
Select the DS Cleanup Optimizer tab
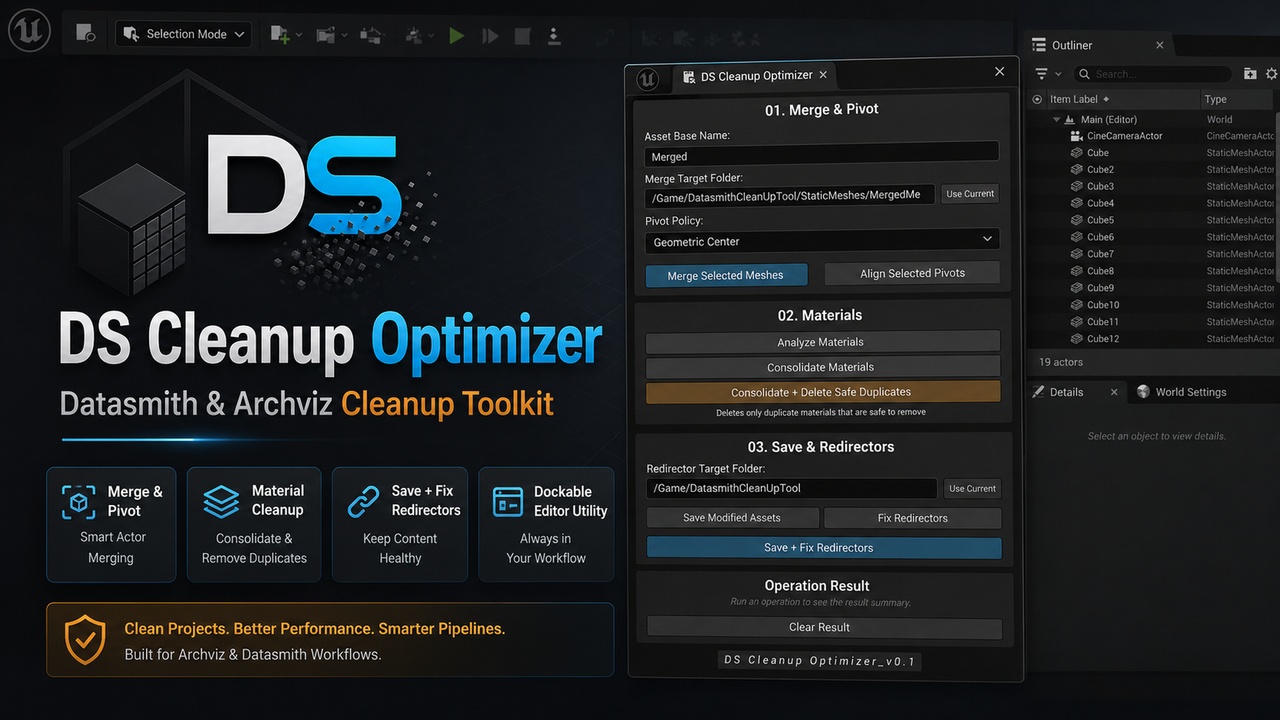coord(756,76)
